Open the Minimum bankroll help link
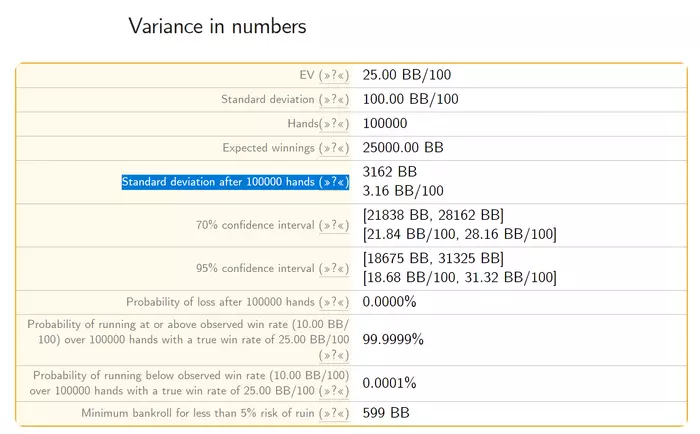 [334, 414]
